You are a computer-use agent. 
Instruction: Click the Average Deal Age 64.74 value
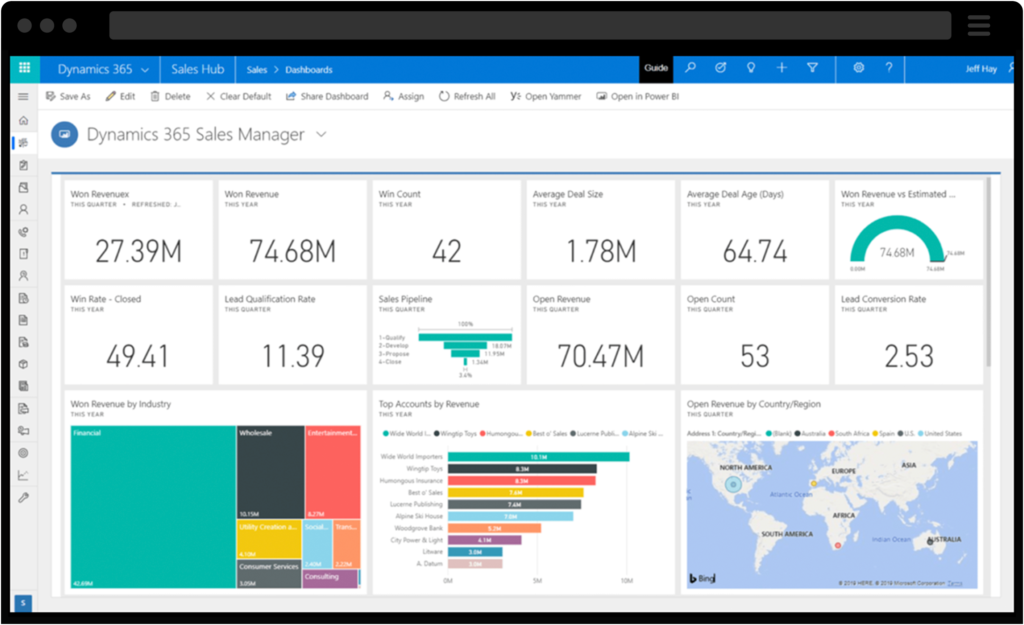[x=755, y=251]
